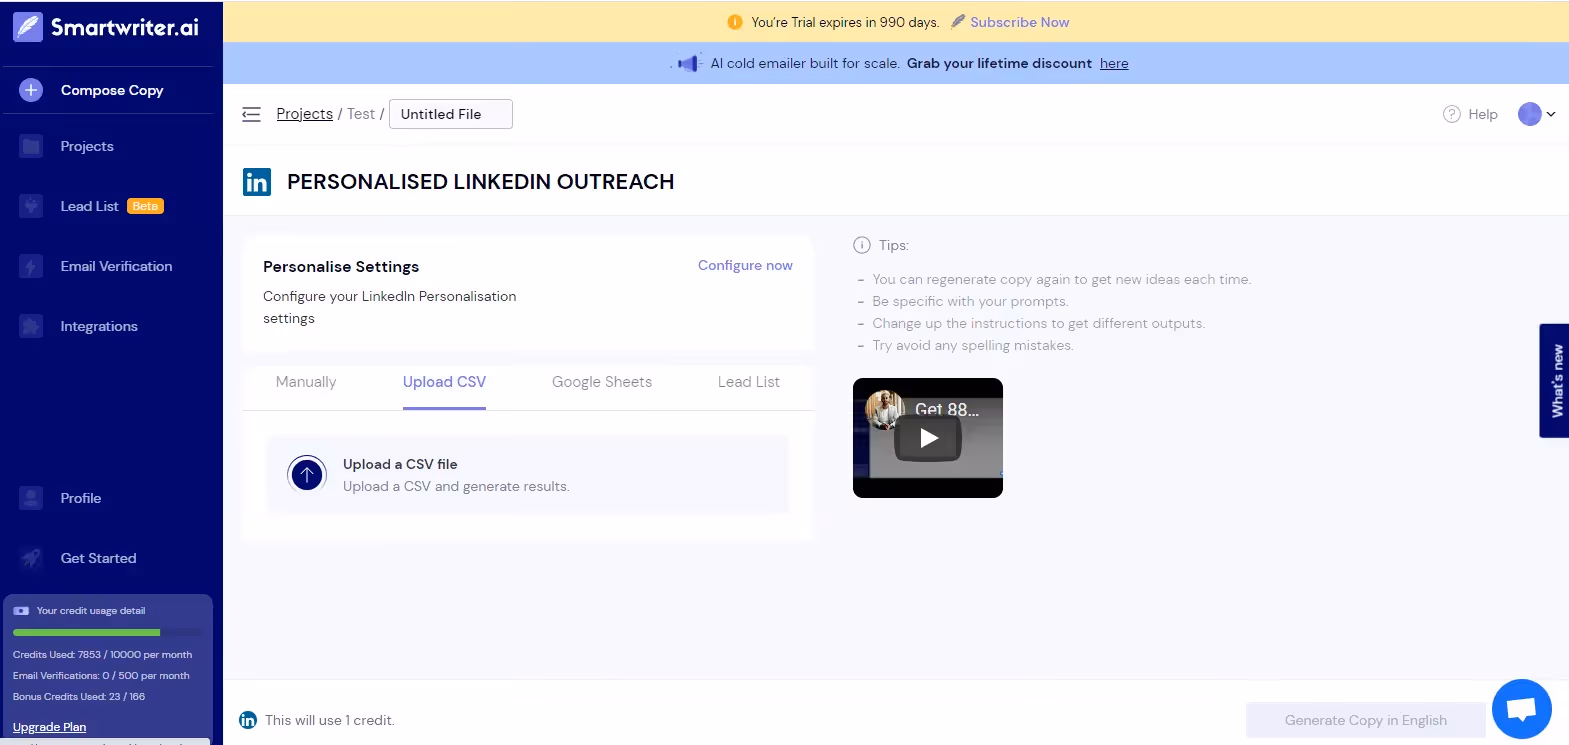Click the trial warning icon in banner

(x=735, y=22)
